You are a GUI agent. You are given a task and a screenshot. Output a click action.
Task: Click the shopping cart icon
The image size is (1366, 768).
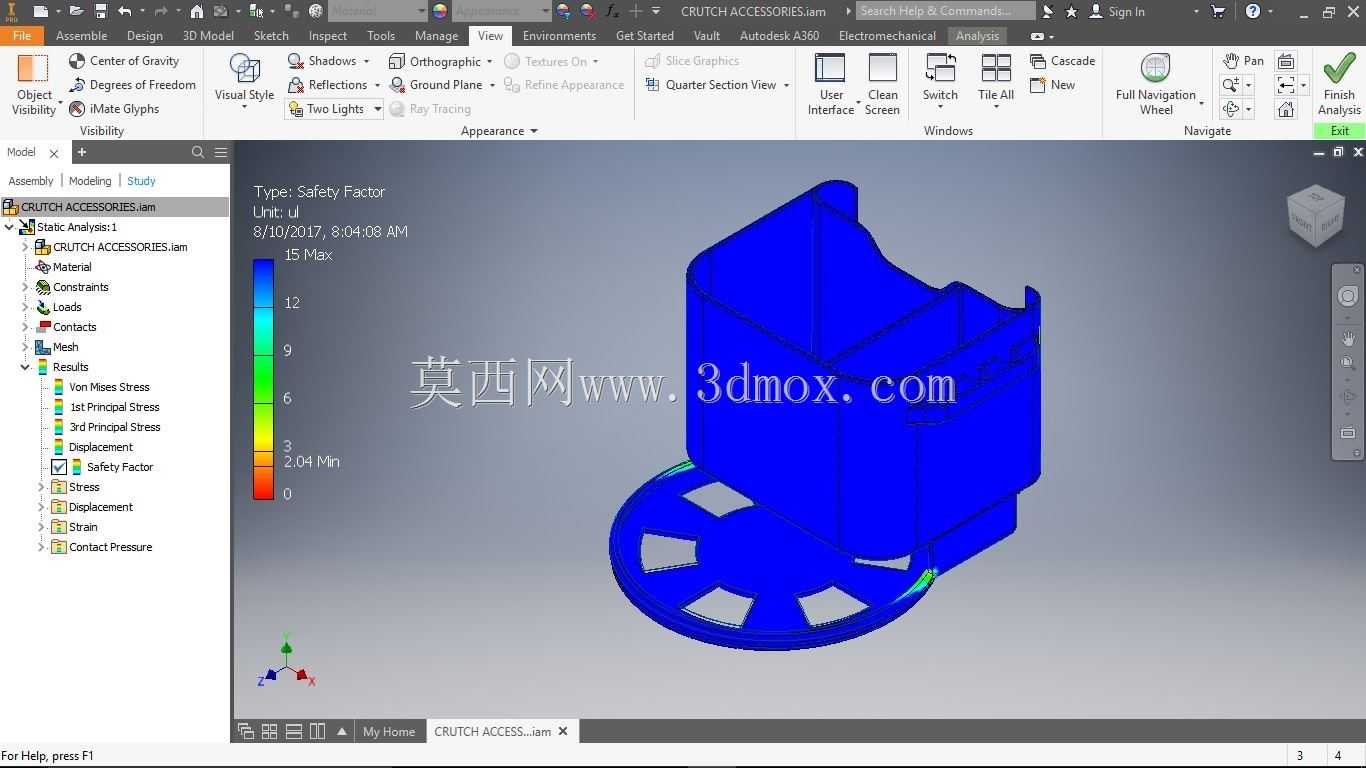1218,11
